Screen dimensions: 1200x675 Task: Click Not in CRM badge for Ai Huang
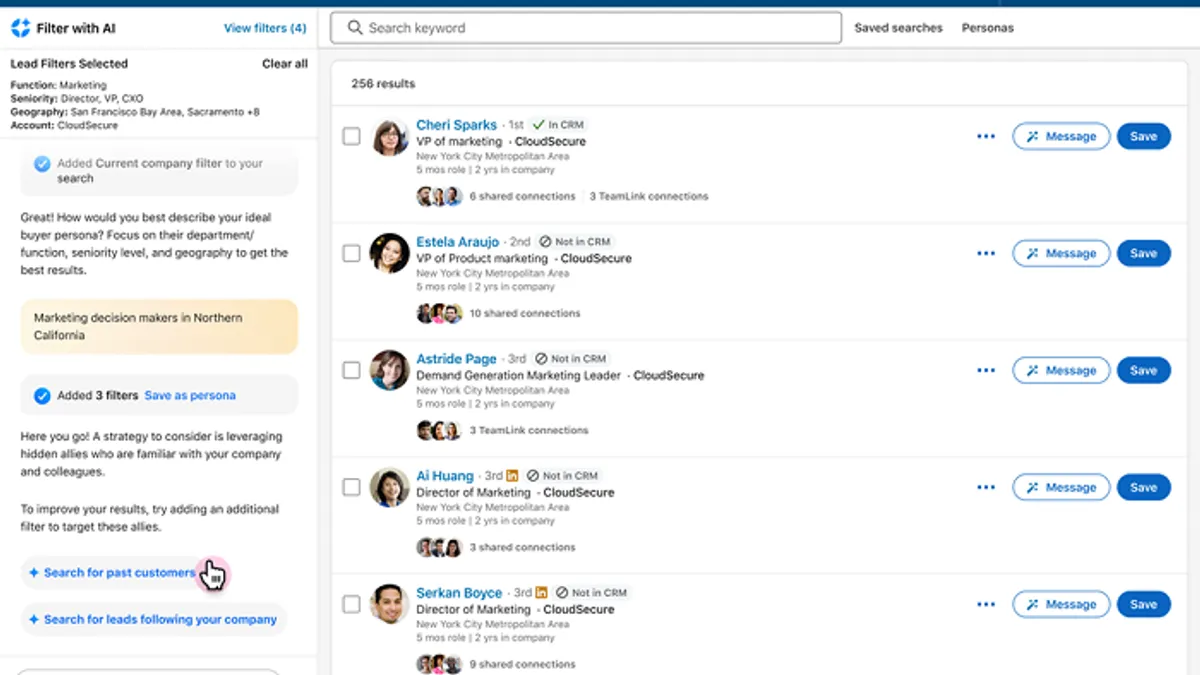point(562,476)
